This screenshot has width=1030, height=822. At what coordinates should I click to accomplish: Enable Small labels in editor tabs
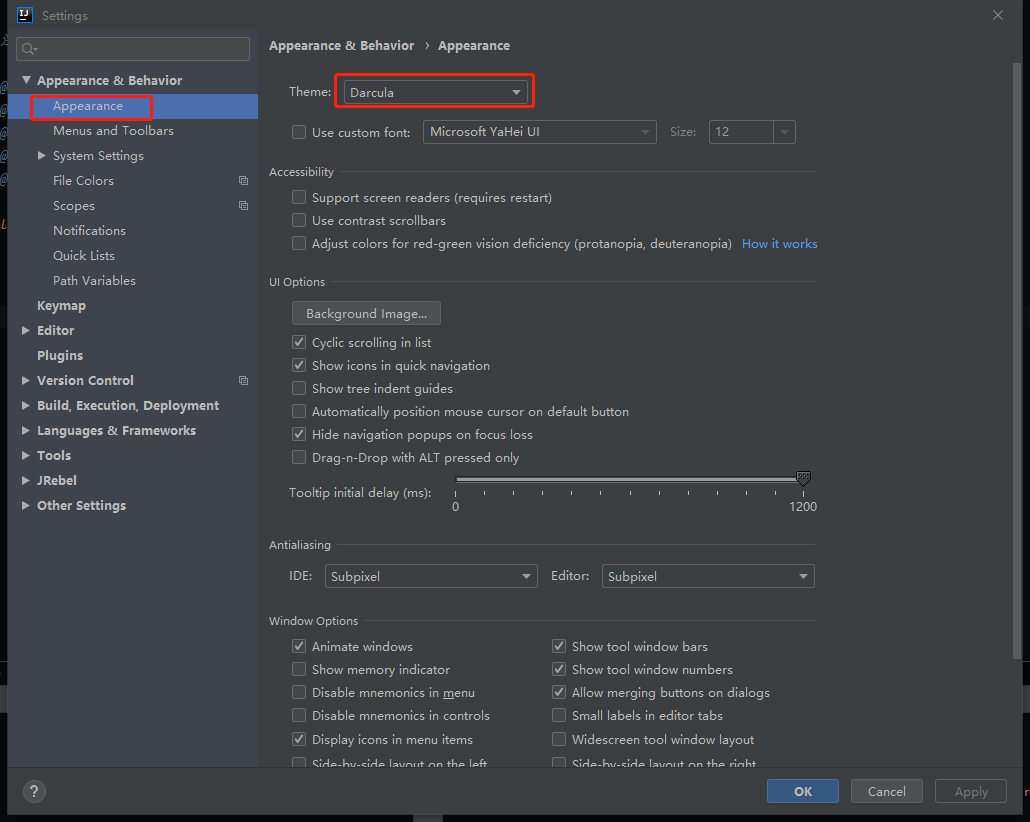559,716
